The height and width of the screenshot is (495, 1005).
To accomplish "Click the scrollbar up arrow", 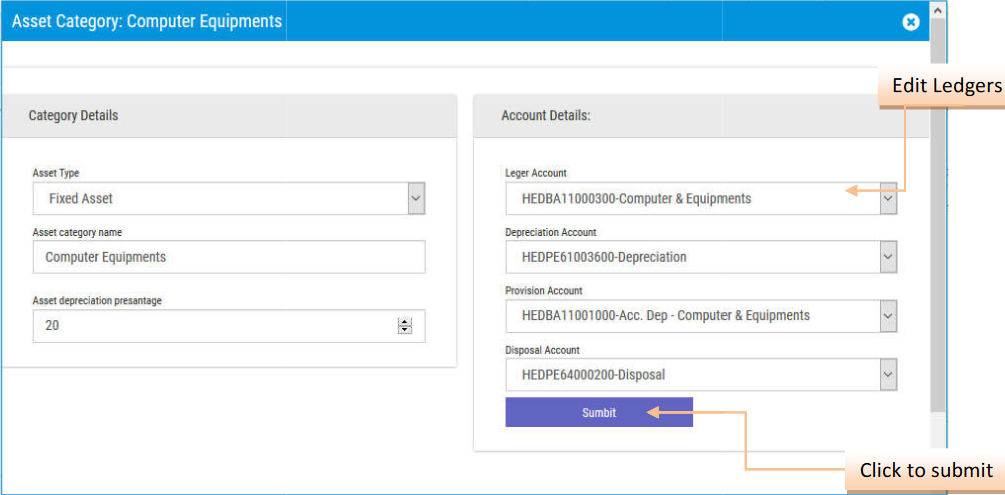I will pos(937,9).
